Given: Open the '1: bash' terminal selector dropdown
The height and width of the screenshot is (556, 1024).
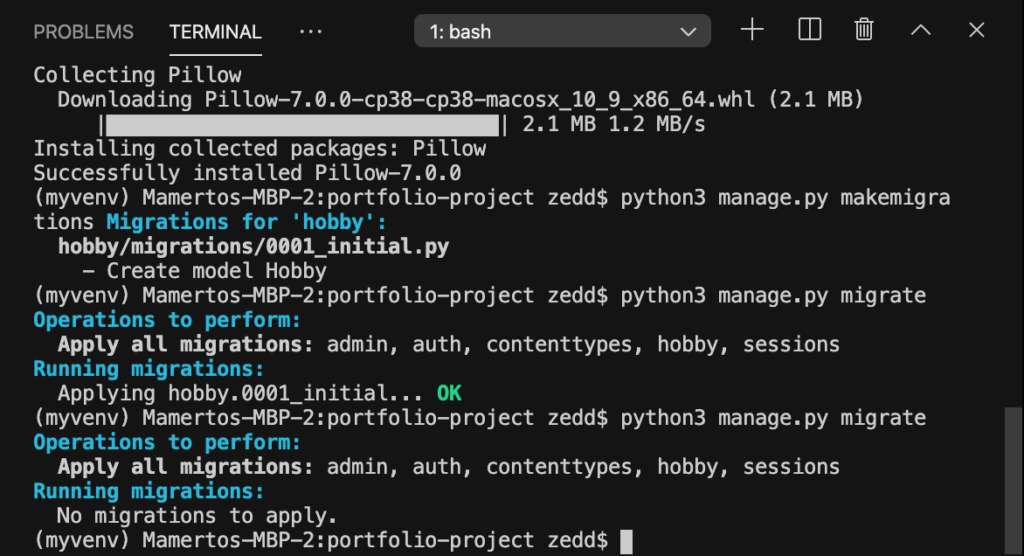Looking at the screenshot, I should click(562, 31).
